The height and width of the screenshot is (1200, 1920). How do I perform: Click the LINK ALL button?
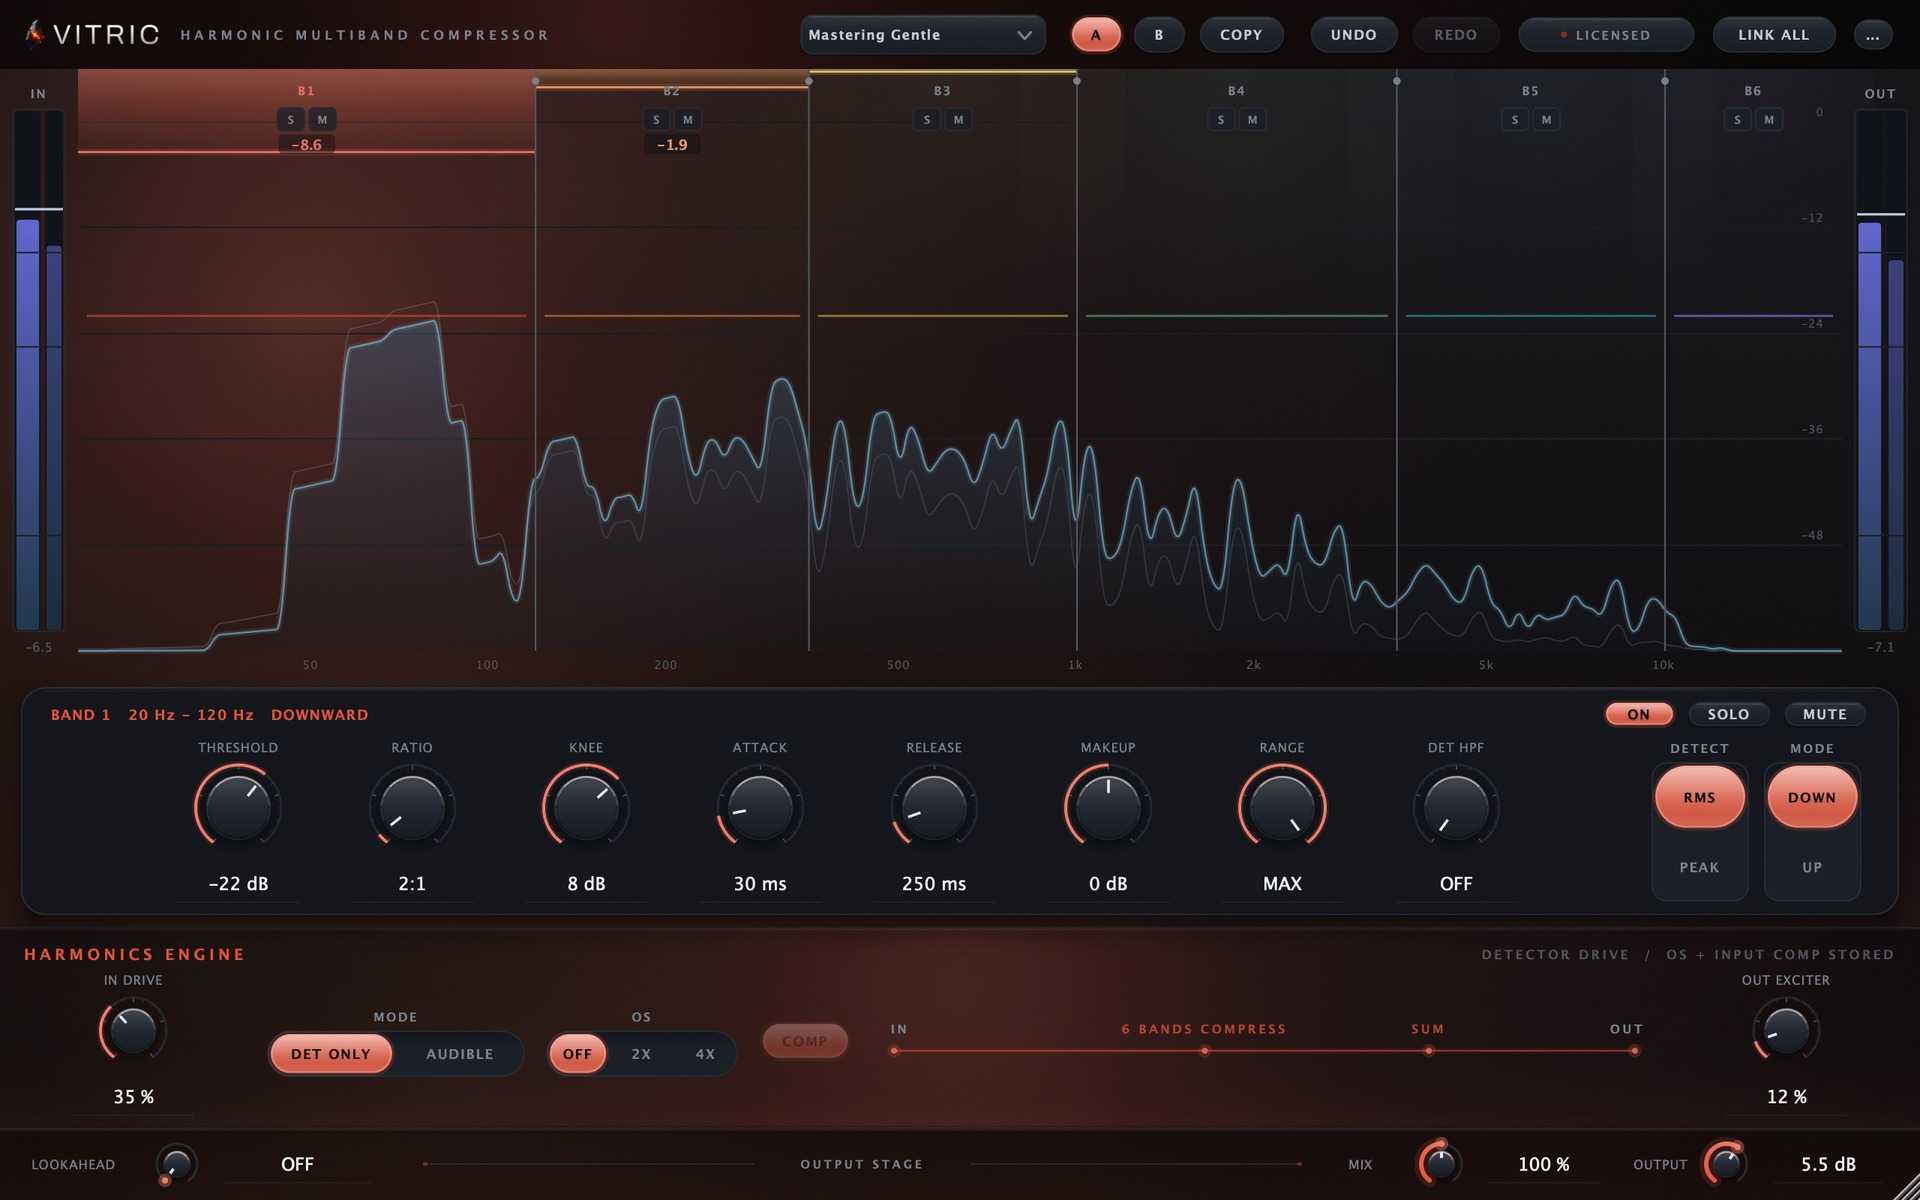1773,35
